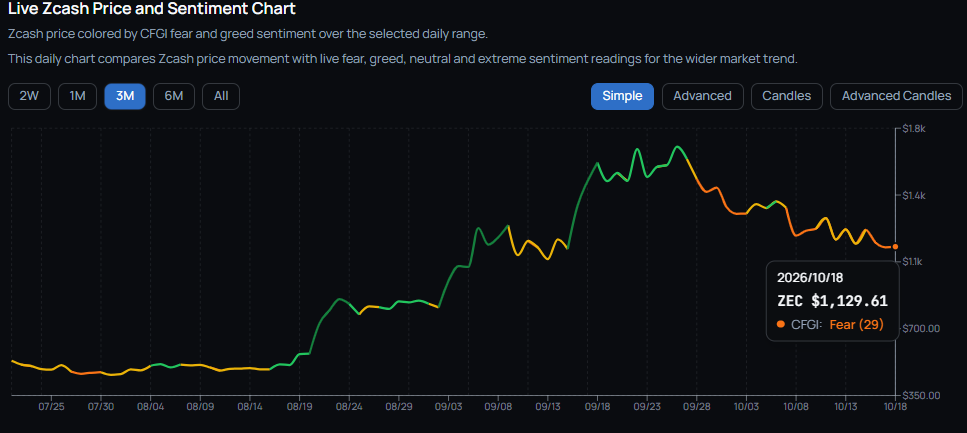Select the 6M time range

click(174, 96)
